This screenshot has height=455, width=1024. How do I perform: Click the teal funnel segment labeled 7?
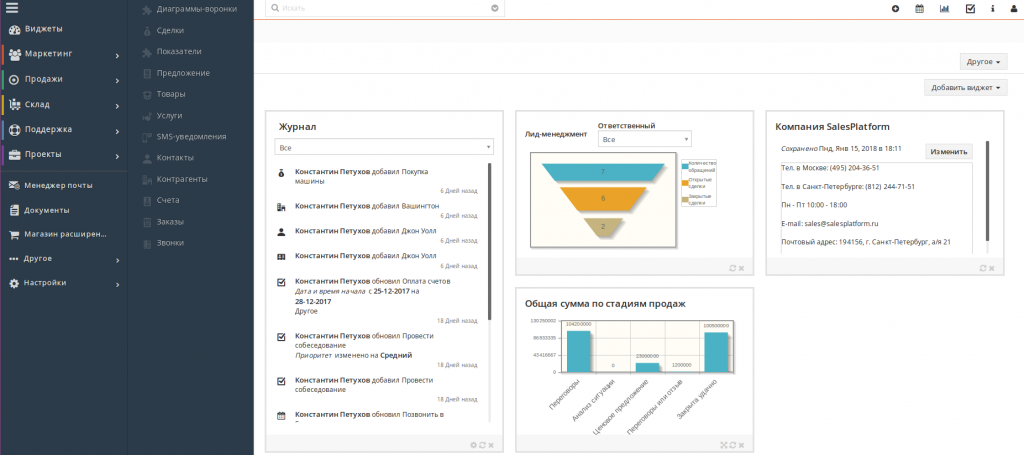click(x=602, y=172)
